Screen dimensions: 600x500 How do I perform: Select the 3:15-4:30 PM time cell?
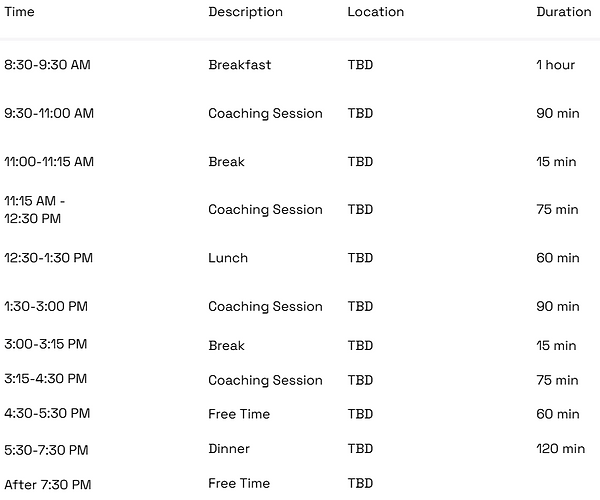46,380
